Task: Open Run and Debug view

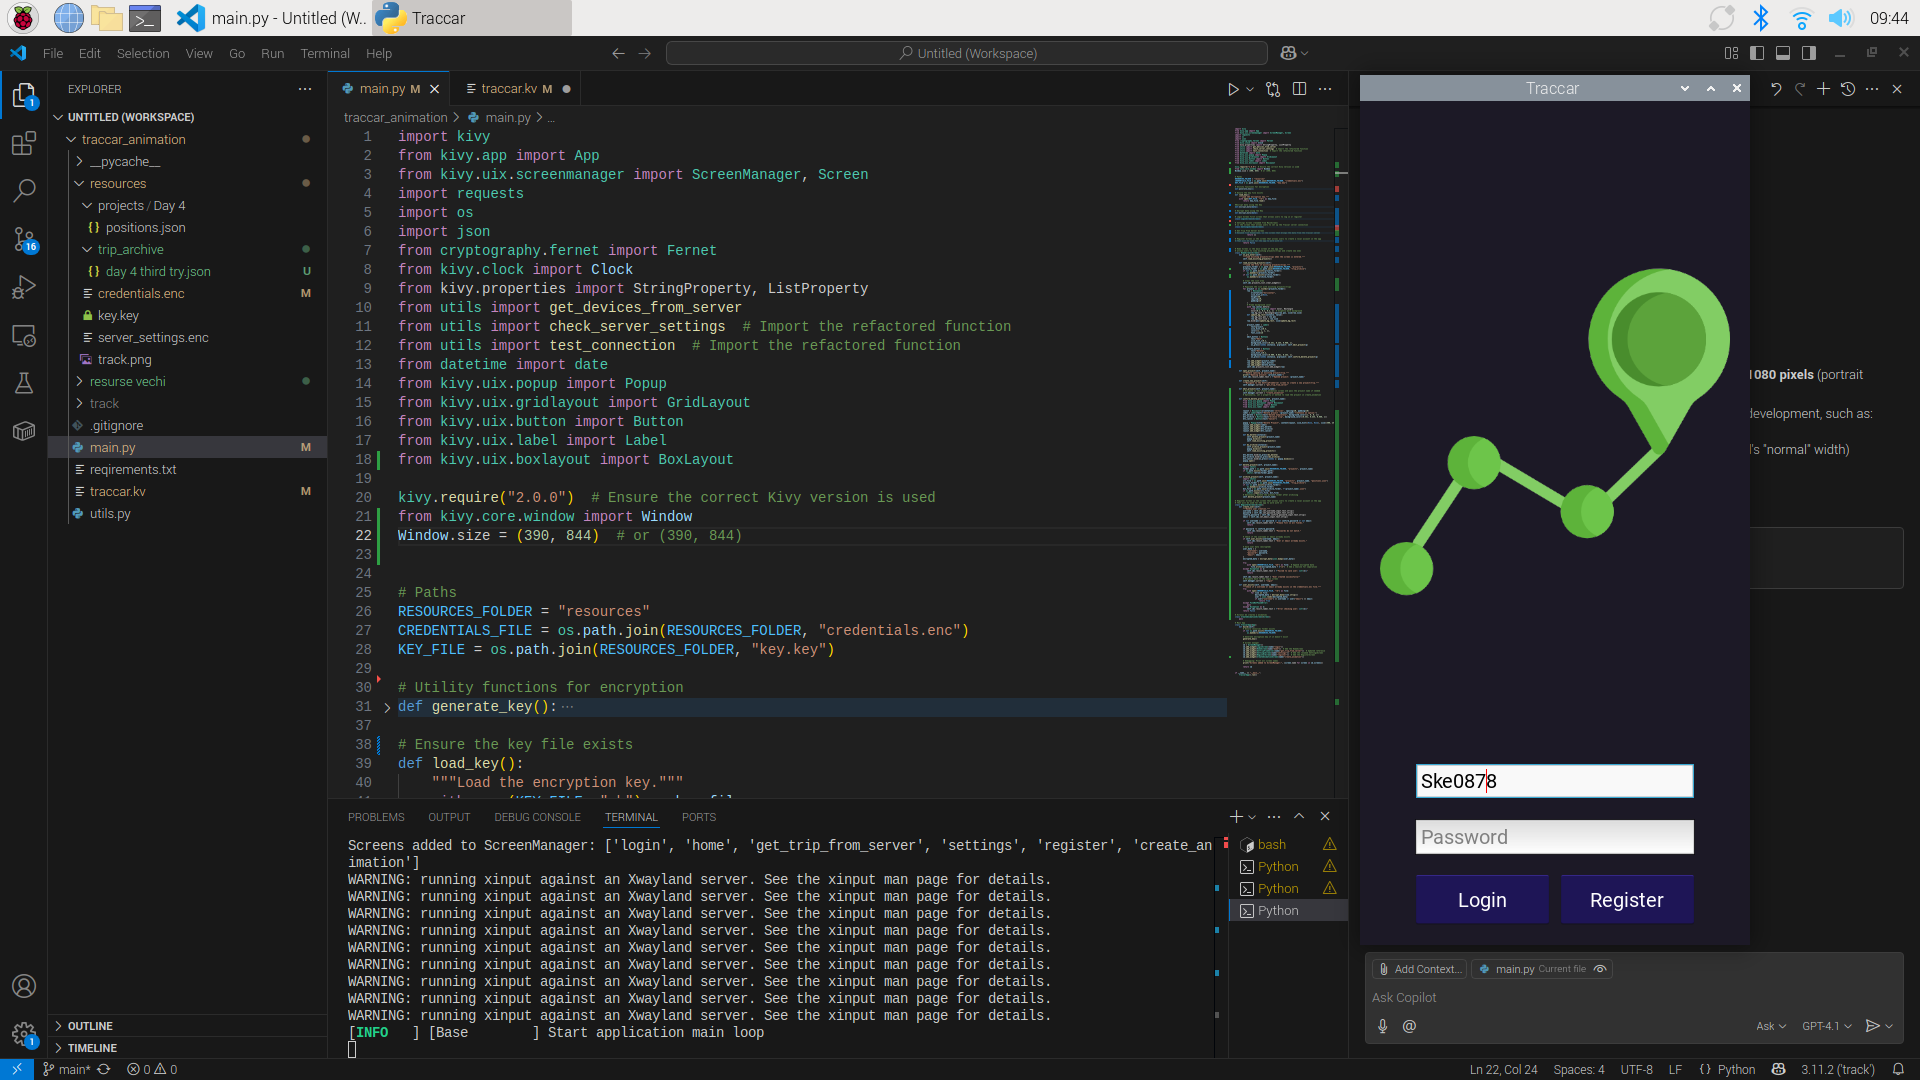Action: 24,288
